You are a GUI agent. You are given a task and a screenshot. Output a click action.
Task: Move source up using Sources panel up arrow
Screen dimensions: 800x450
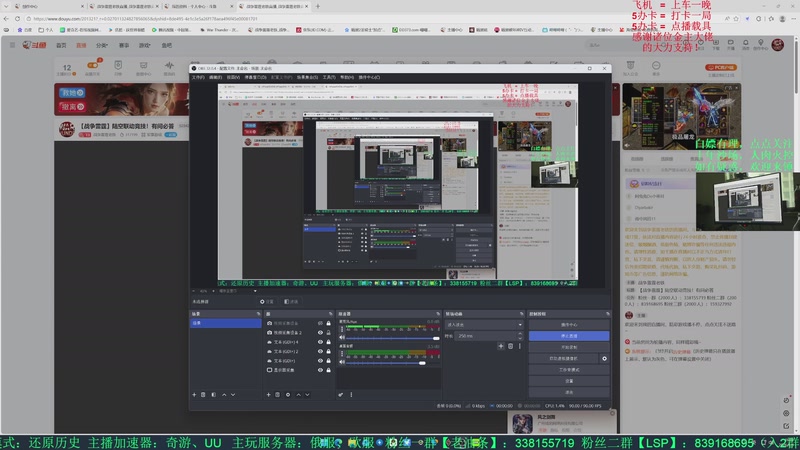tap(298, 395)
